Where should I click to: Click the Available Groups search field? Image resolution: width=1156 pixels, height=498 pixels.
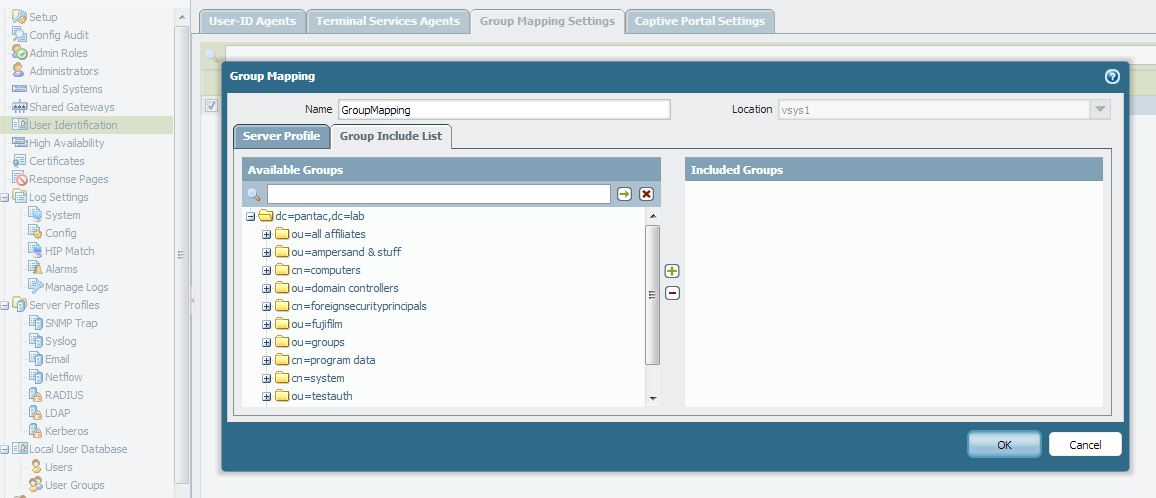(439, 194)
